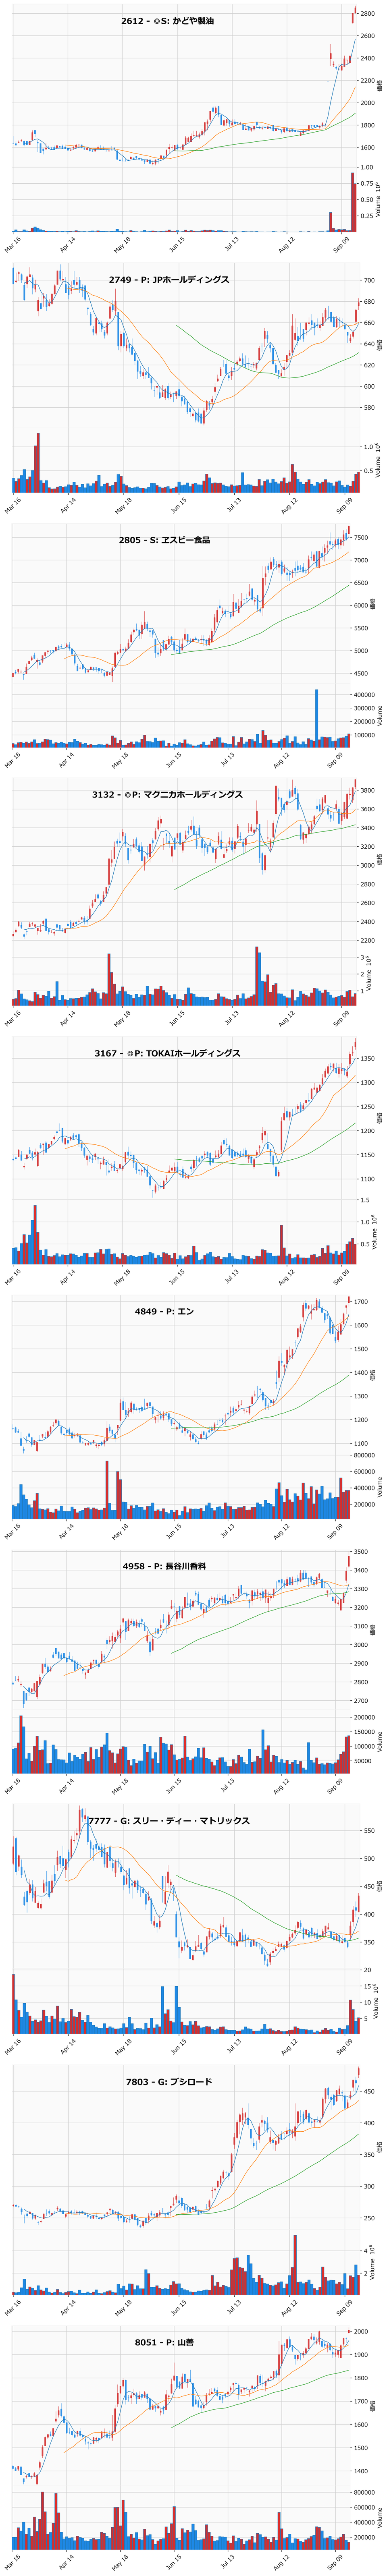Click May 18 date label under マクニカホールディングス chart
Image resolution: width=387 pixels, height=2576 pixels.
[122, 1018]
